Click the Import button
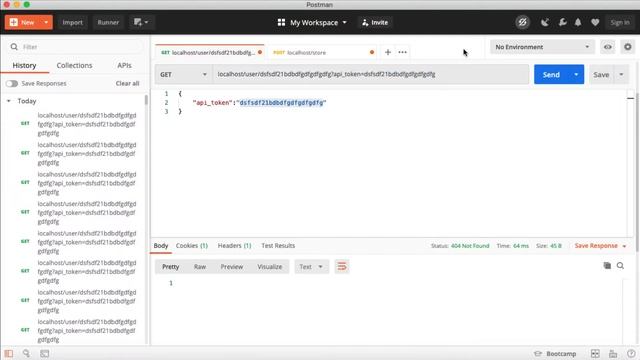Viewport: 640px width, 360px height. pos(72,22)
